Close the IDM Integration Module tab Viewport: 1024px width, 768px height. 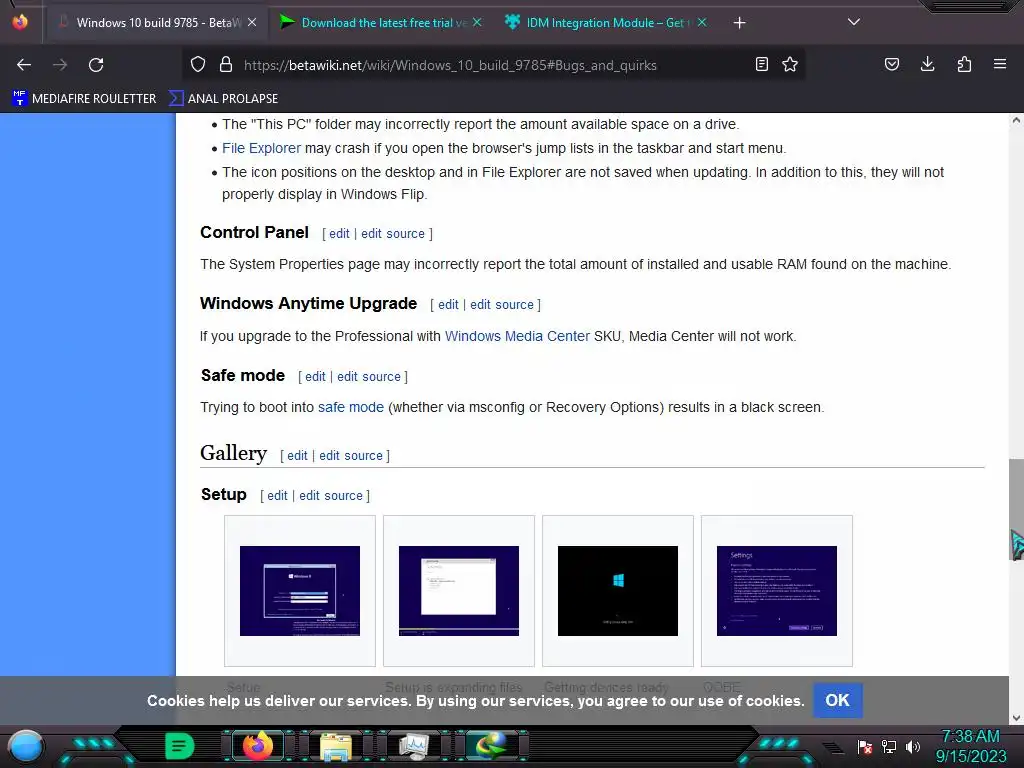tap(702, 23)
